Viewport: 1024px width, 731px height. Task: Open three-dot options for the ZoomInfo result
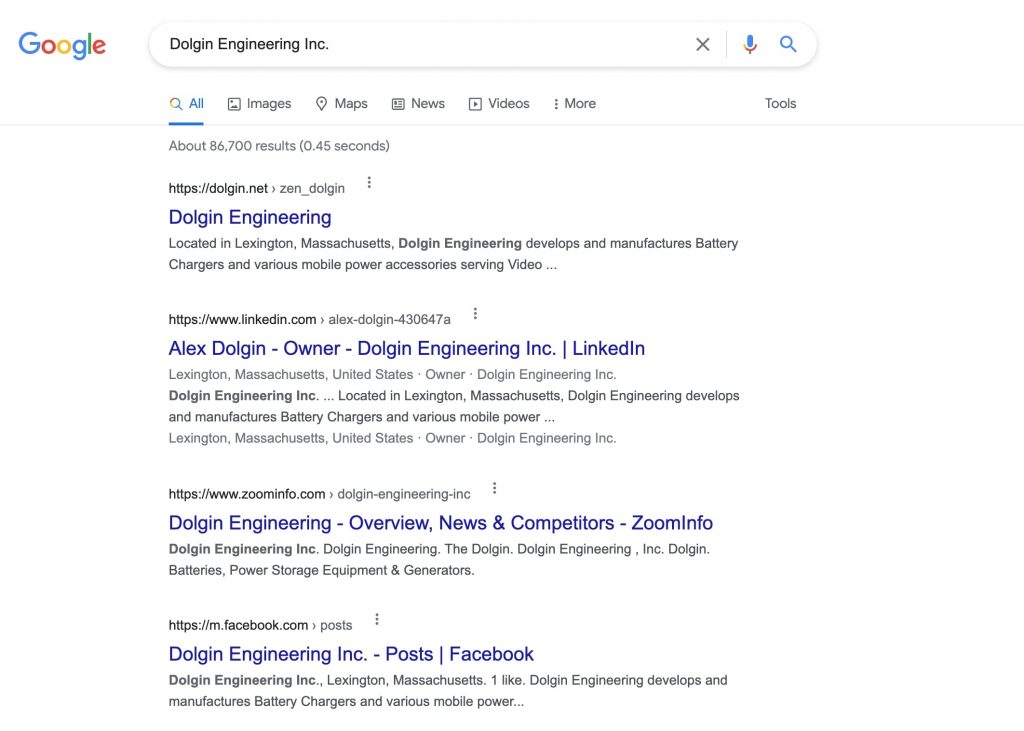tap(494, 488)
